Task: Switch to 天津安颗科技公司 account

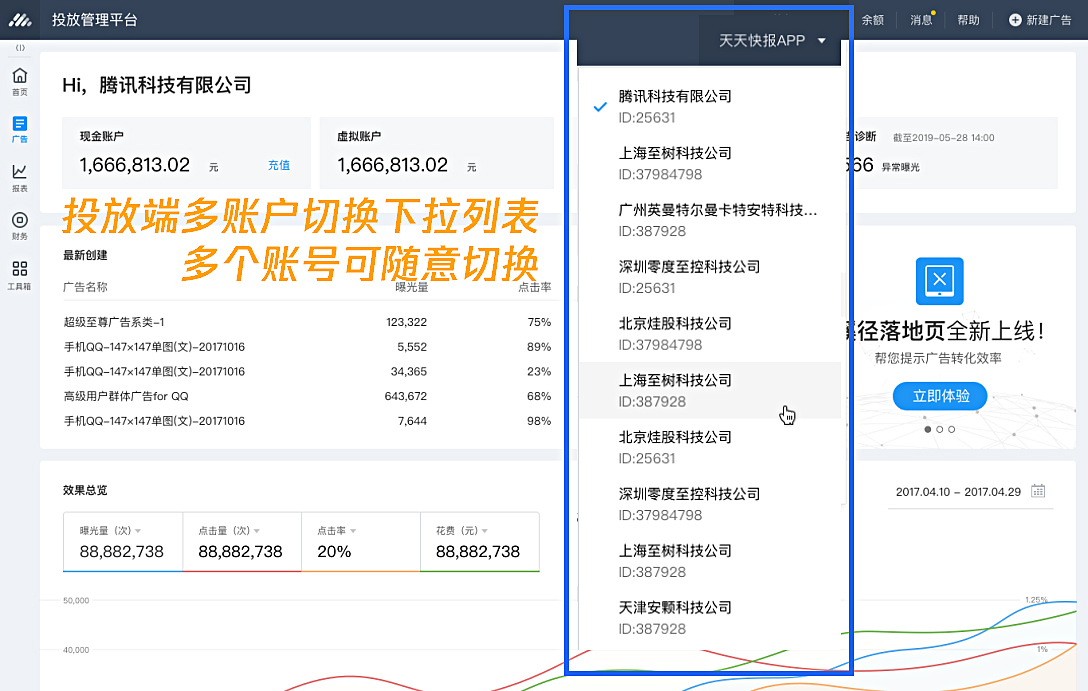Action: tap(709, 618)
